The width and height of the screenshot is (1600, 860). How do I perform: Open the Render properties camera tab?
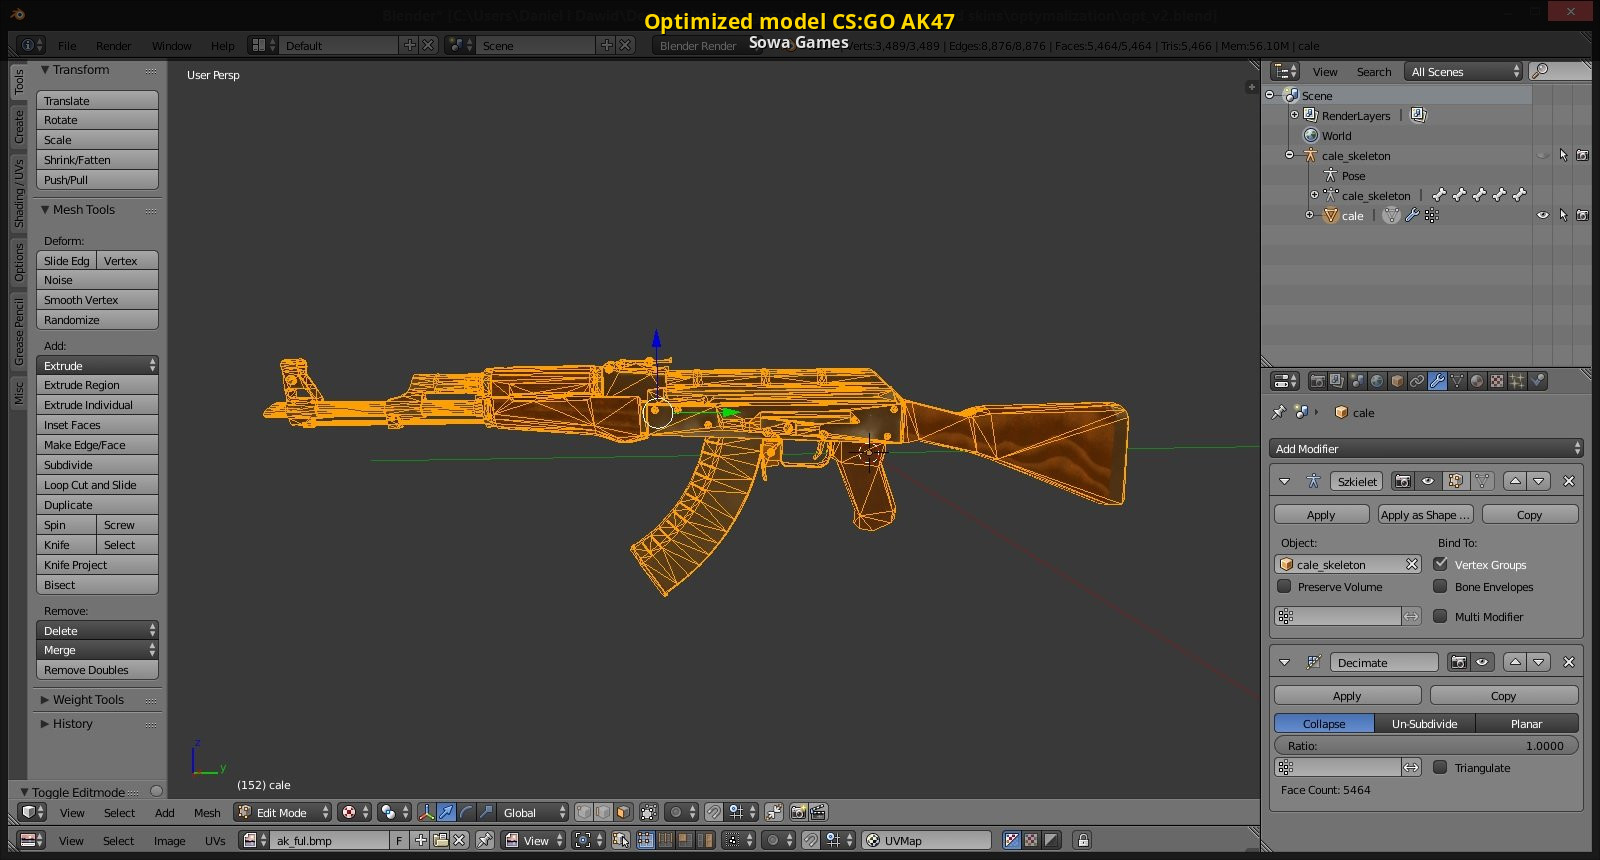[1318, 381]
